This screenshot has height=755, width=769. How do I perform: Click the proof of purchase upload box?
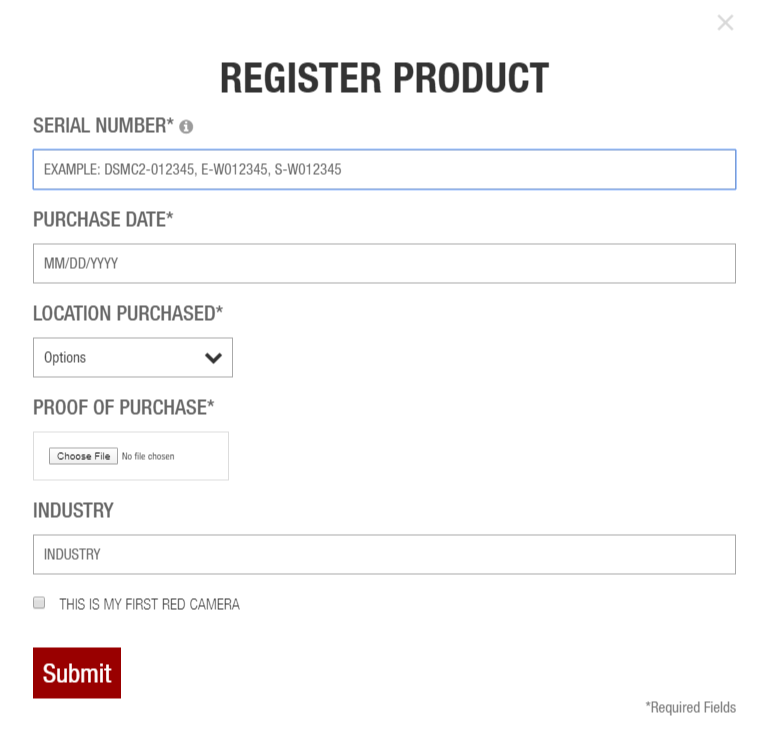(x=131, y=456)
